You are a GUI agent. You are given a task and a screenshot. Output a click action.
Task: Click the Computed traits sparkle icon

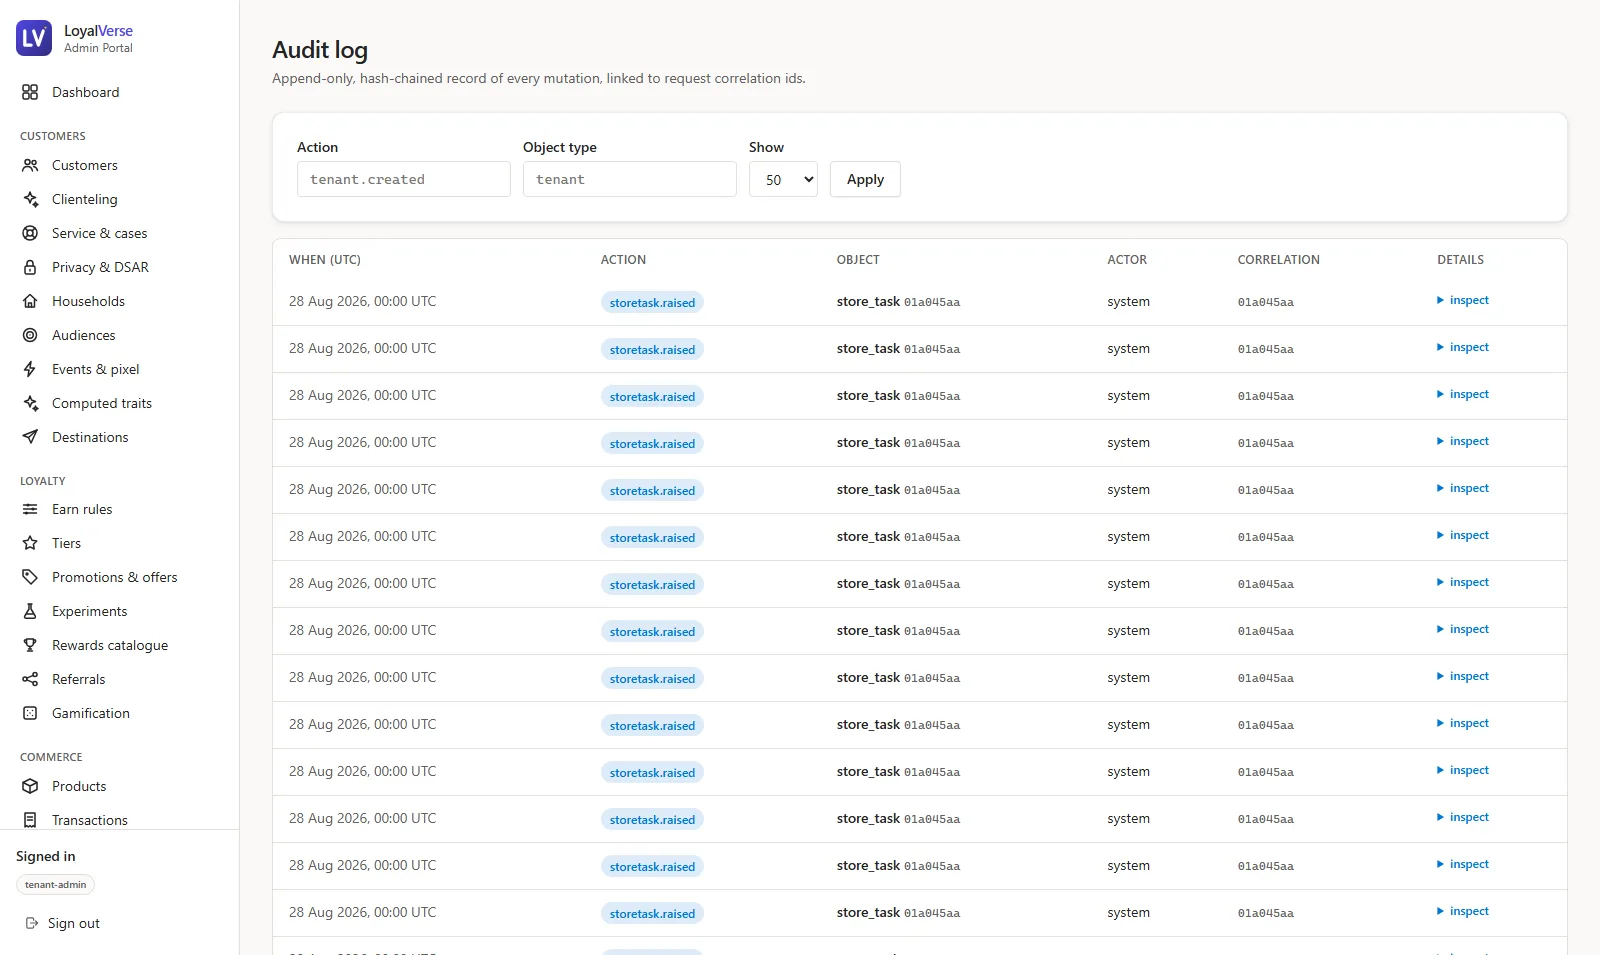(30, 403)
